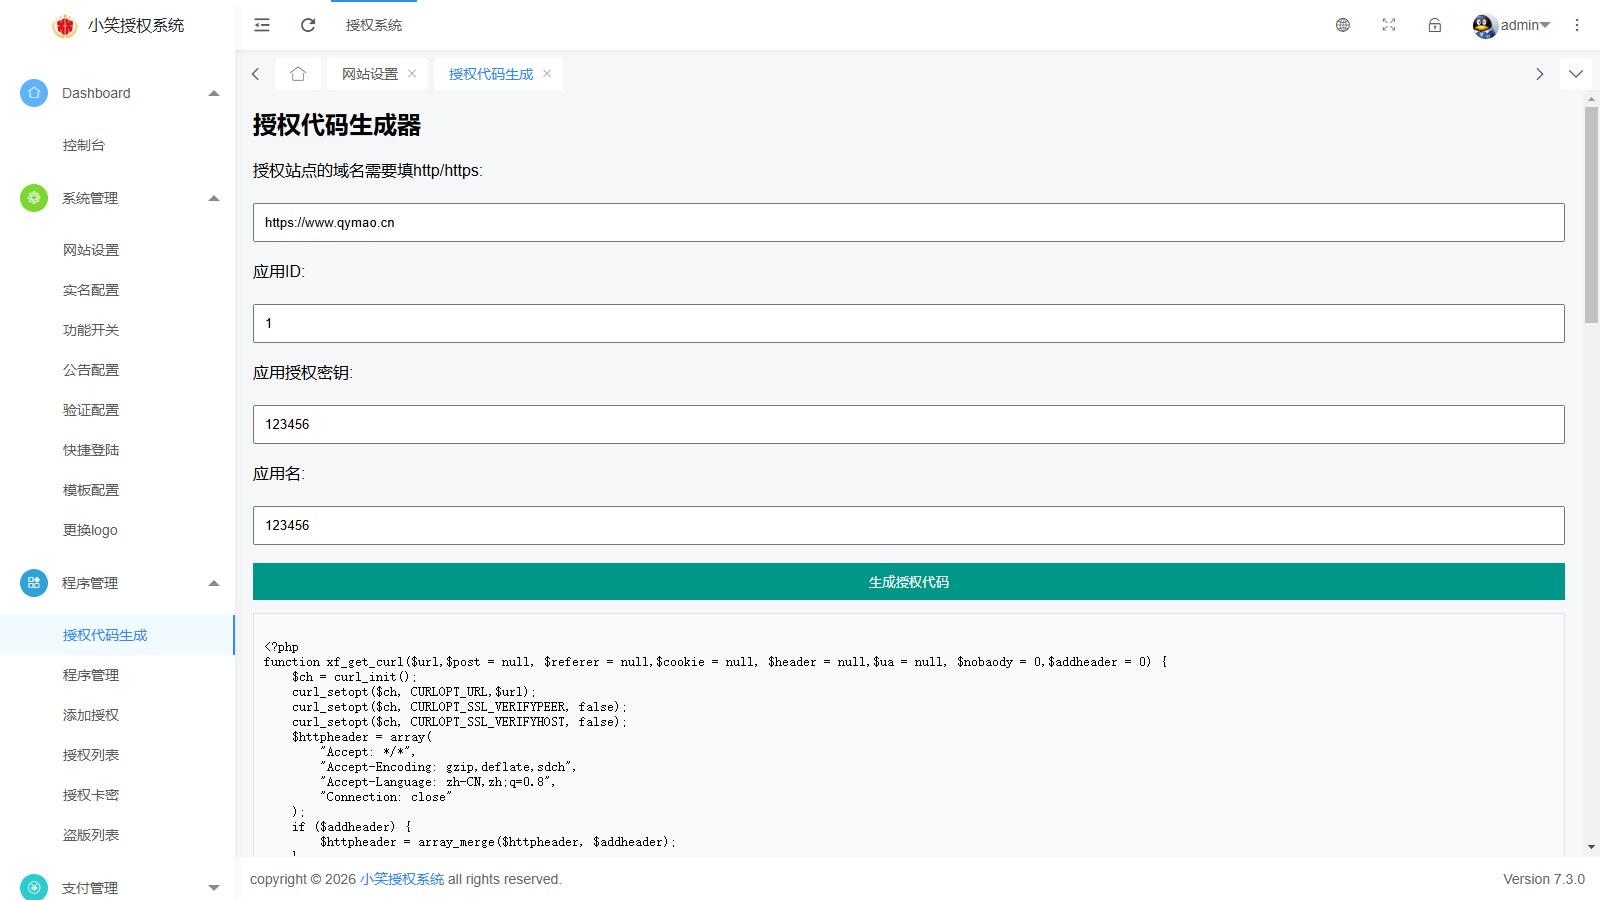Viewport: 1600px width, 900px height.
Task: Click the 授权代码生成 tab close icon
Action: (x=547, y=73)
